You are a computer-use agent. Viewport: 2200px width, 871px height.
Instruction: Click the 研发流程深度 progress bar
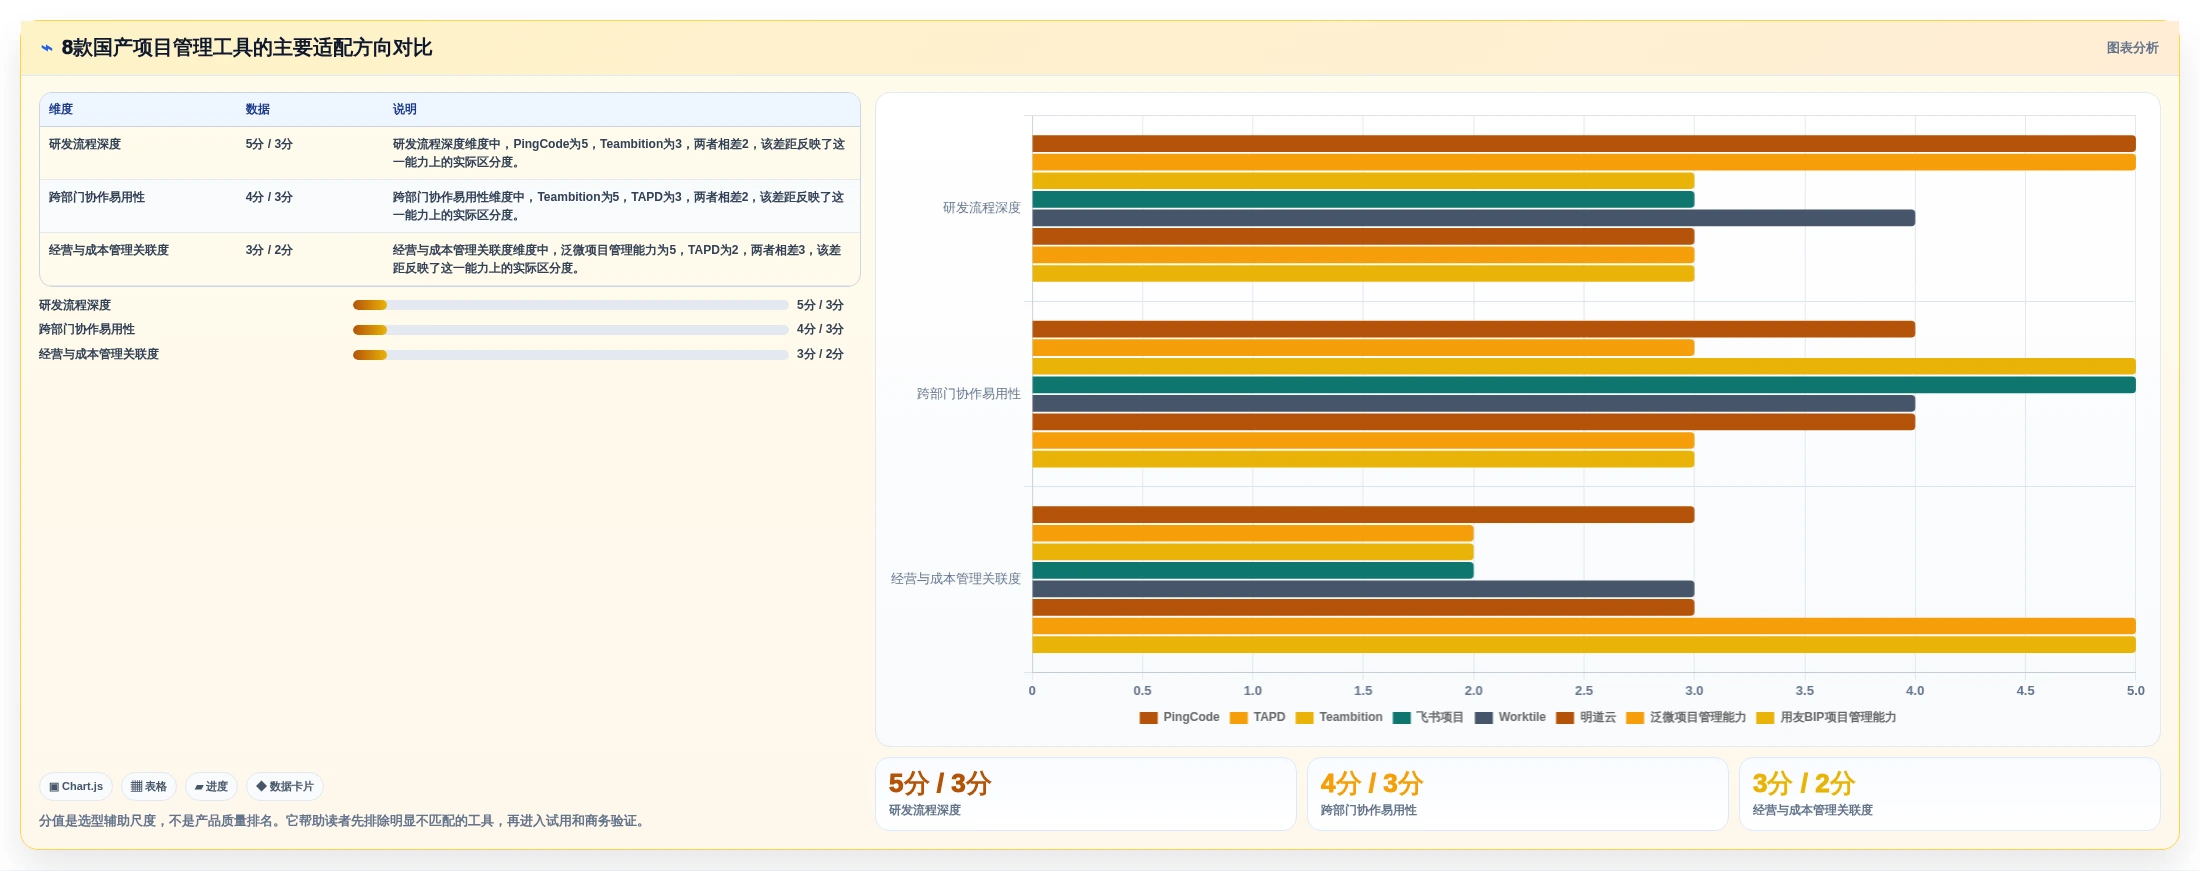[570, 305]
